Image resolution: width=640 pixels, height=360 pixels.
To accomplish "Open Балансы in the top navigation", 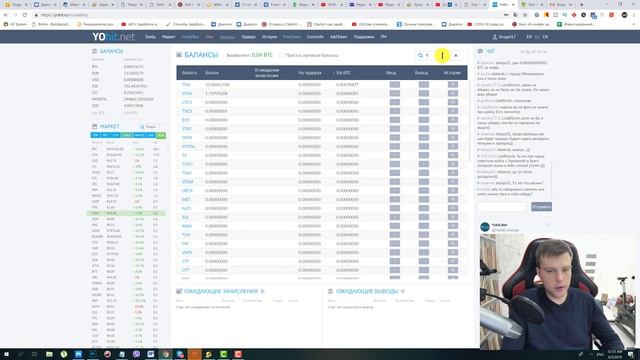I will (x=227, y=37).
